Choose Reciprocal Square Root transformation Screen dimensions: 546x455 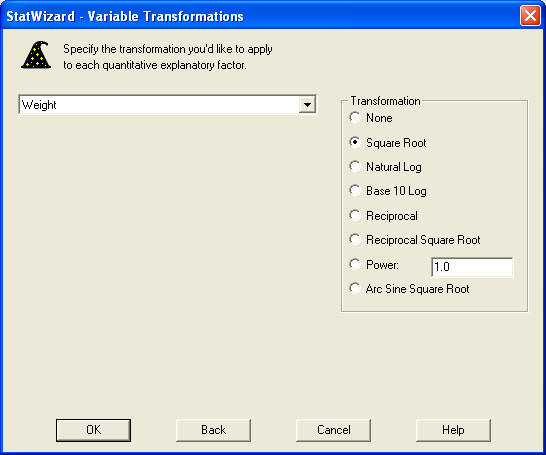click(355, 240)
